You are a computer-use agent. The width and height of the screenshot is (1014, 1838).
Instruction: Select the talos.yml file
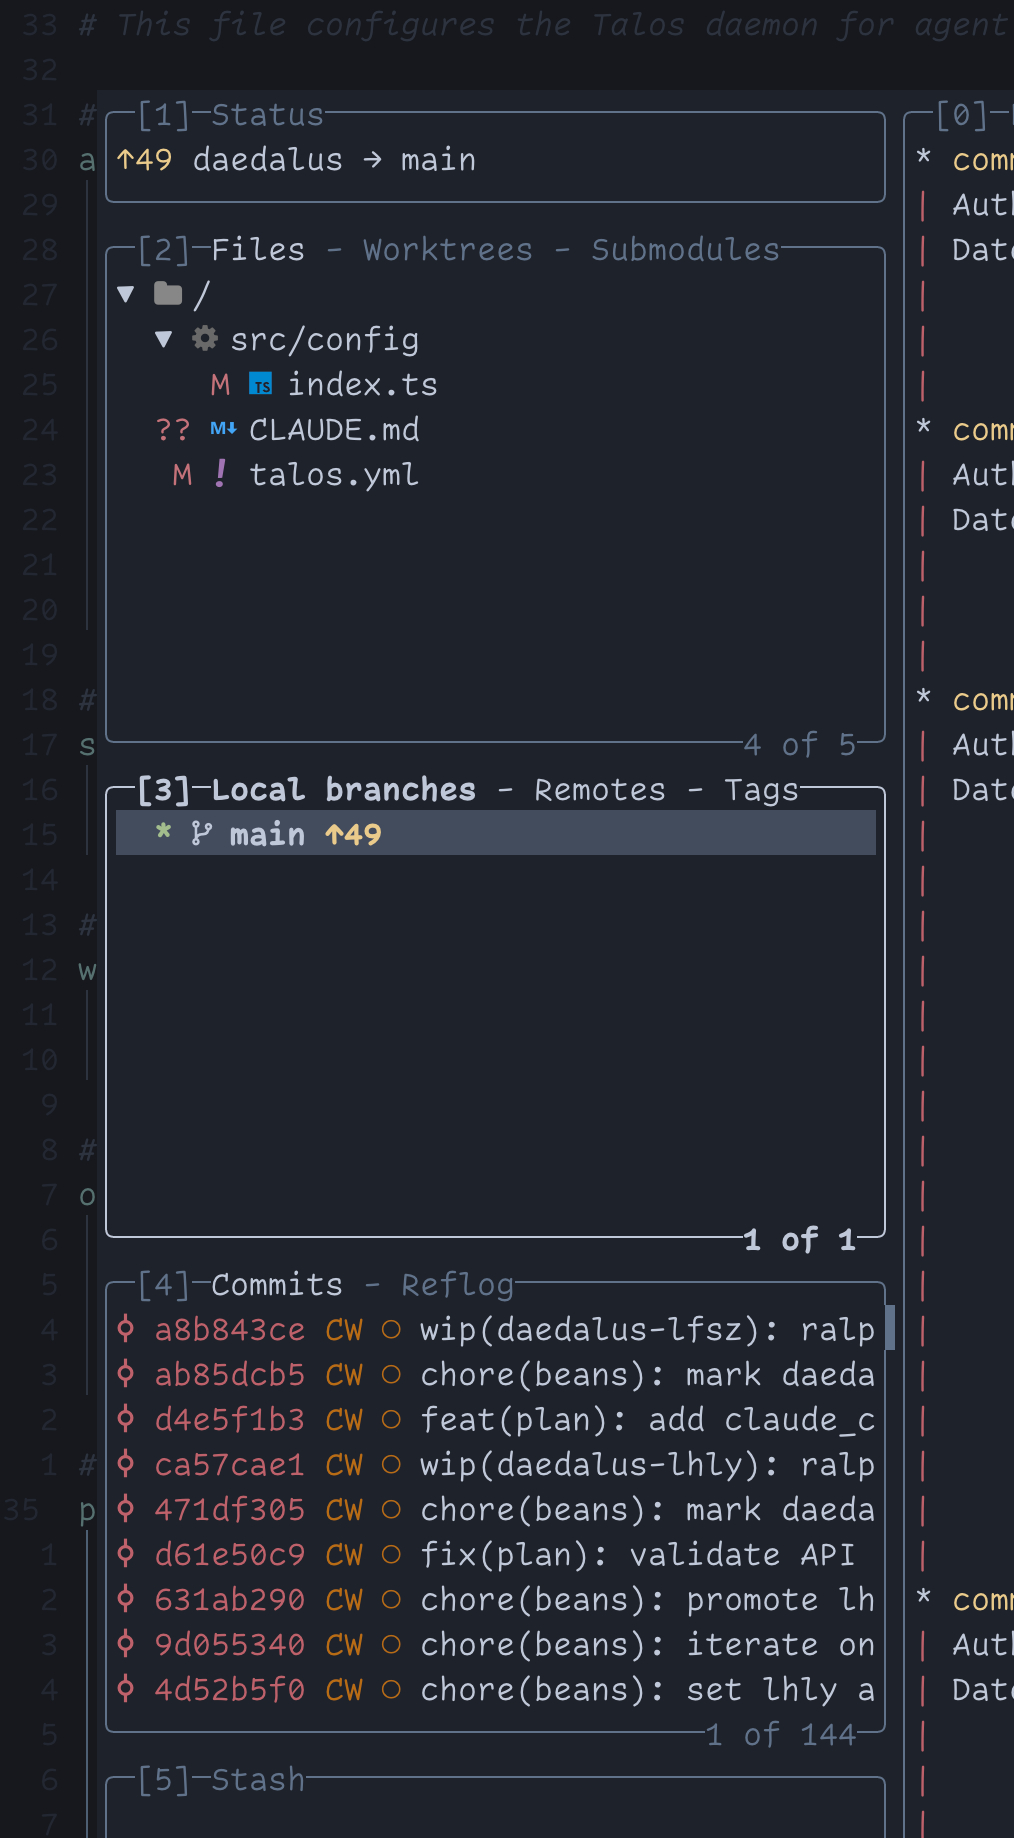pos(333,475)
